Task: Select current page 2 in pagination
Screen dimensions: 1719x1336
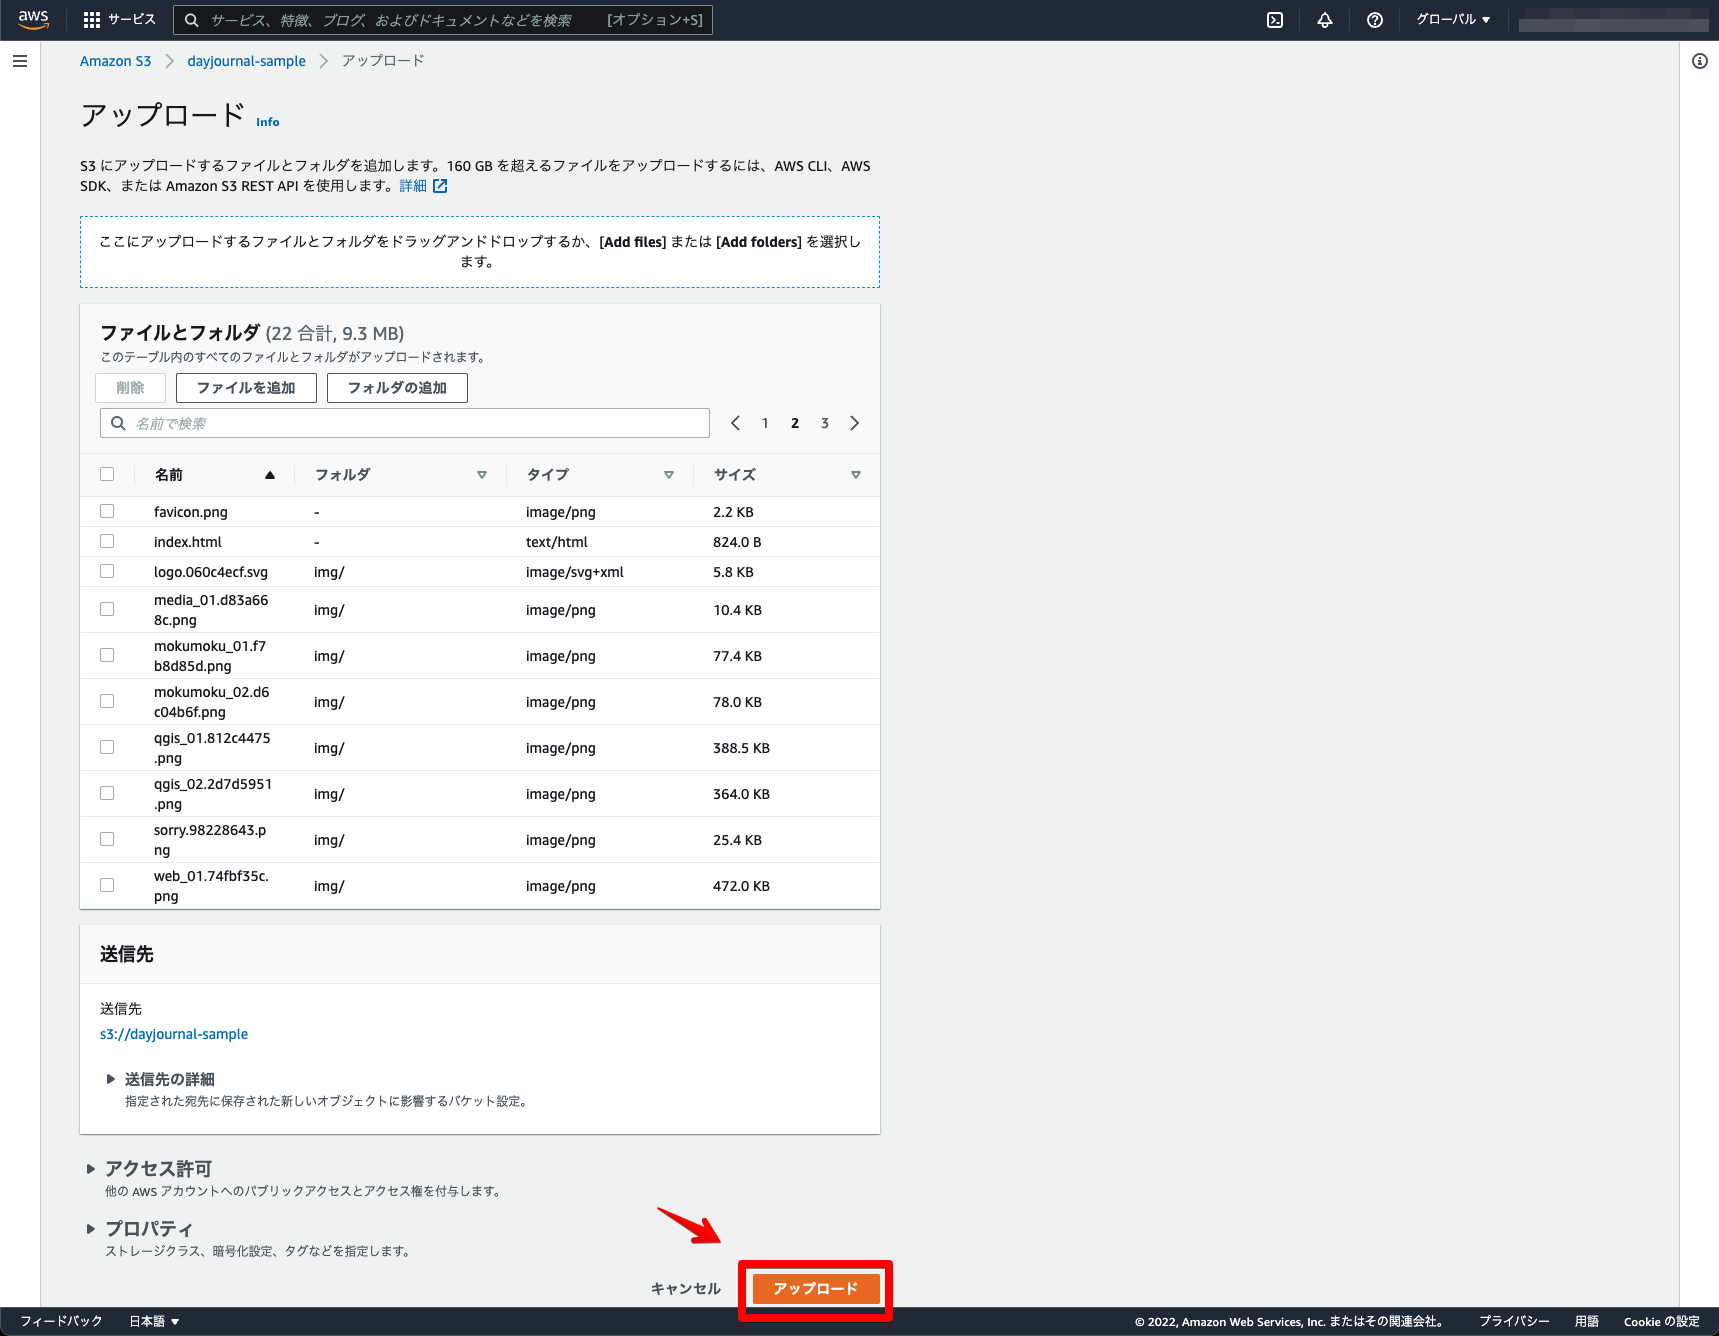Action: [795, 423]
